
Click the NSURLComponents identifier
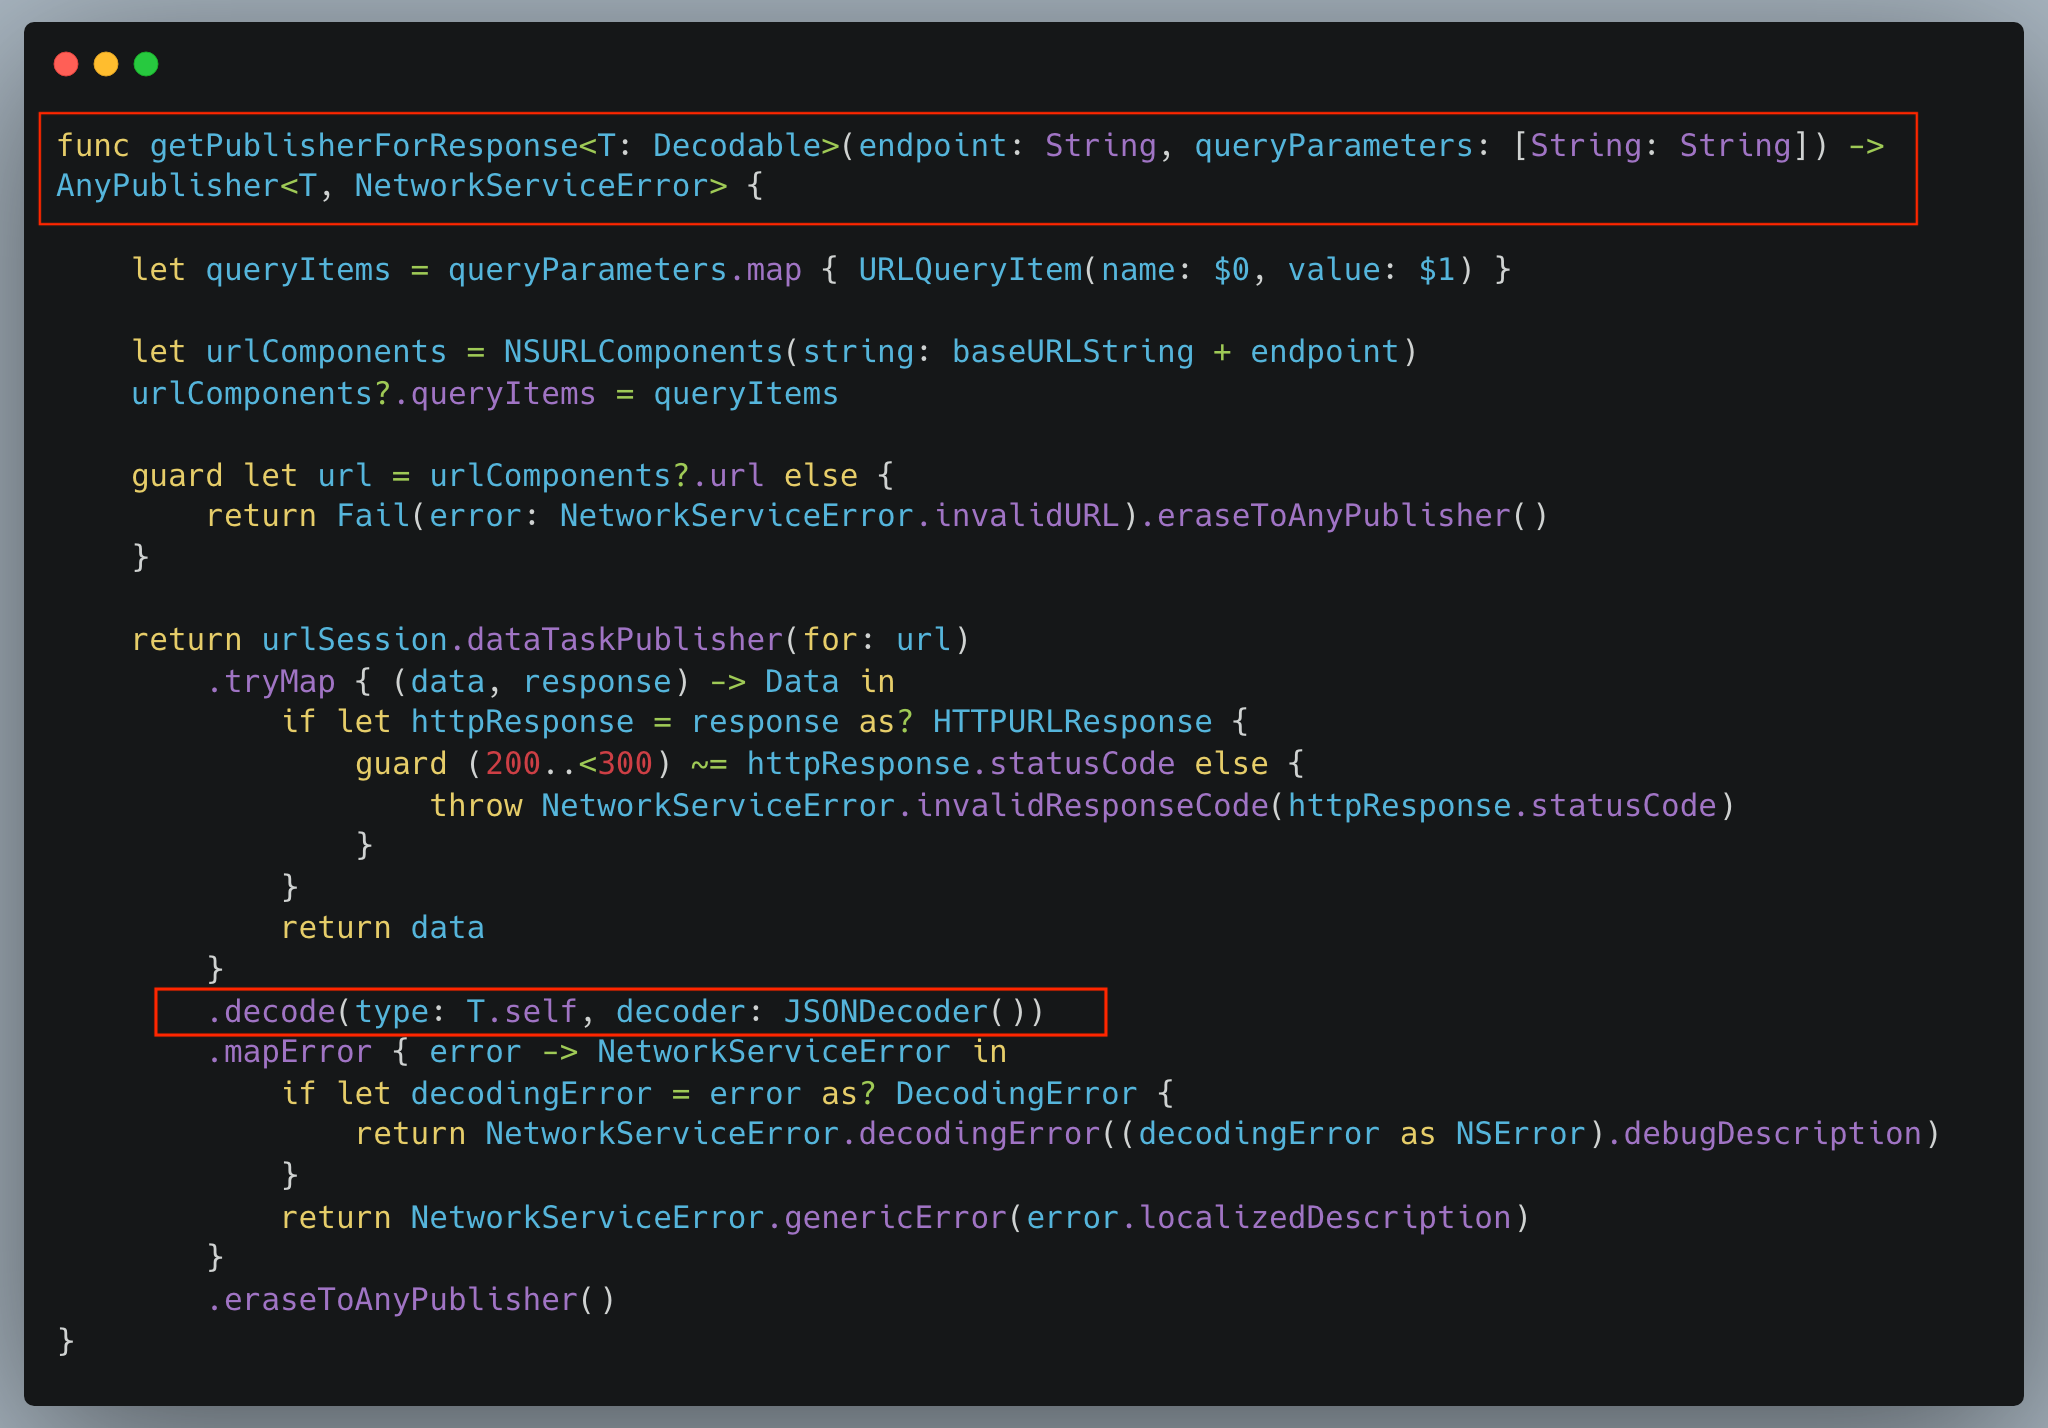point(643,352)
